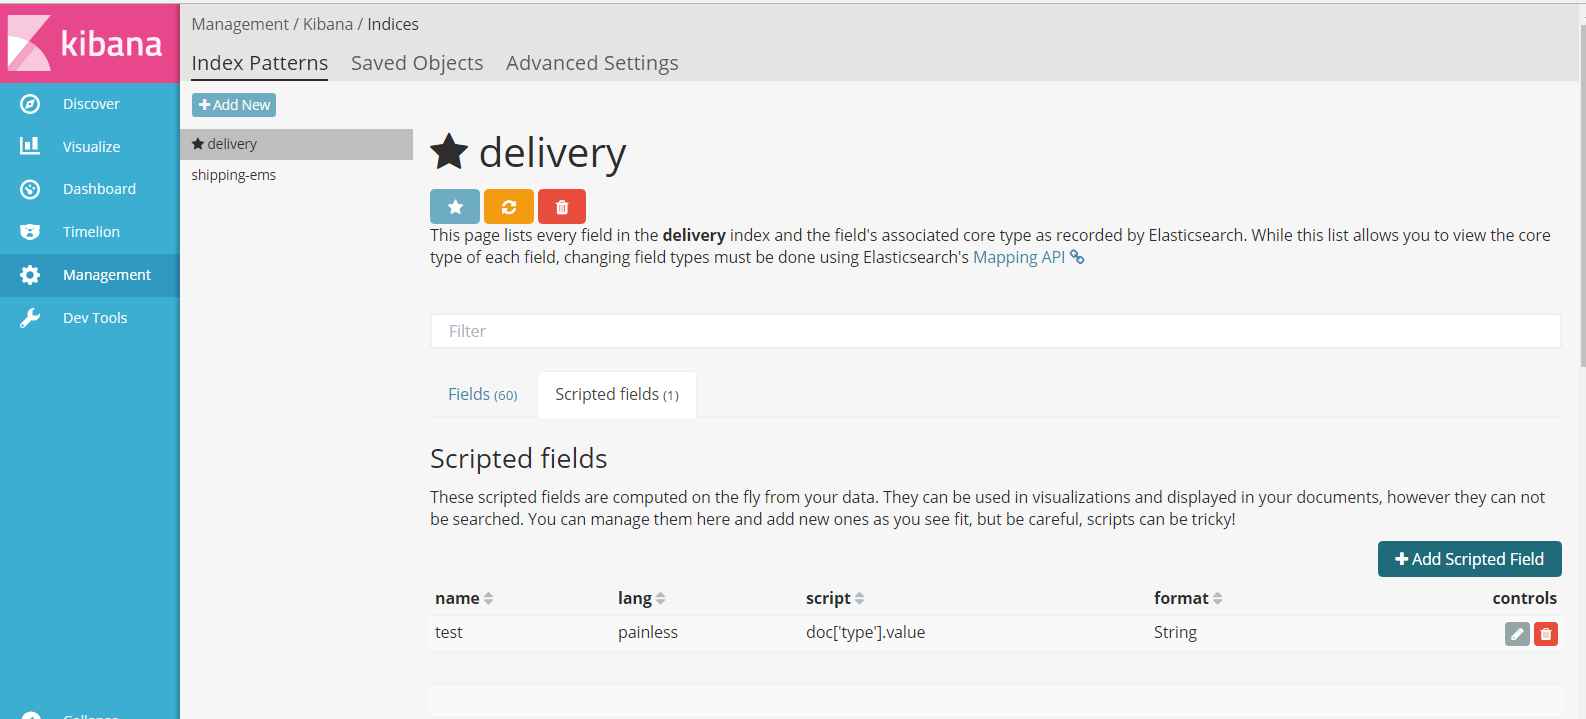Set delivery as default index star button
1586x719 pixels.
455,207
